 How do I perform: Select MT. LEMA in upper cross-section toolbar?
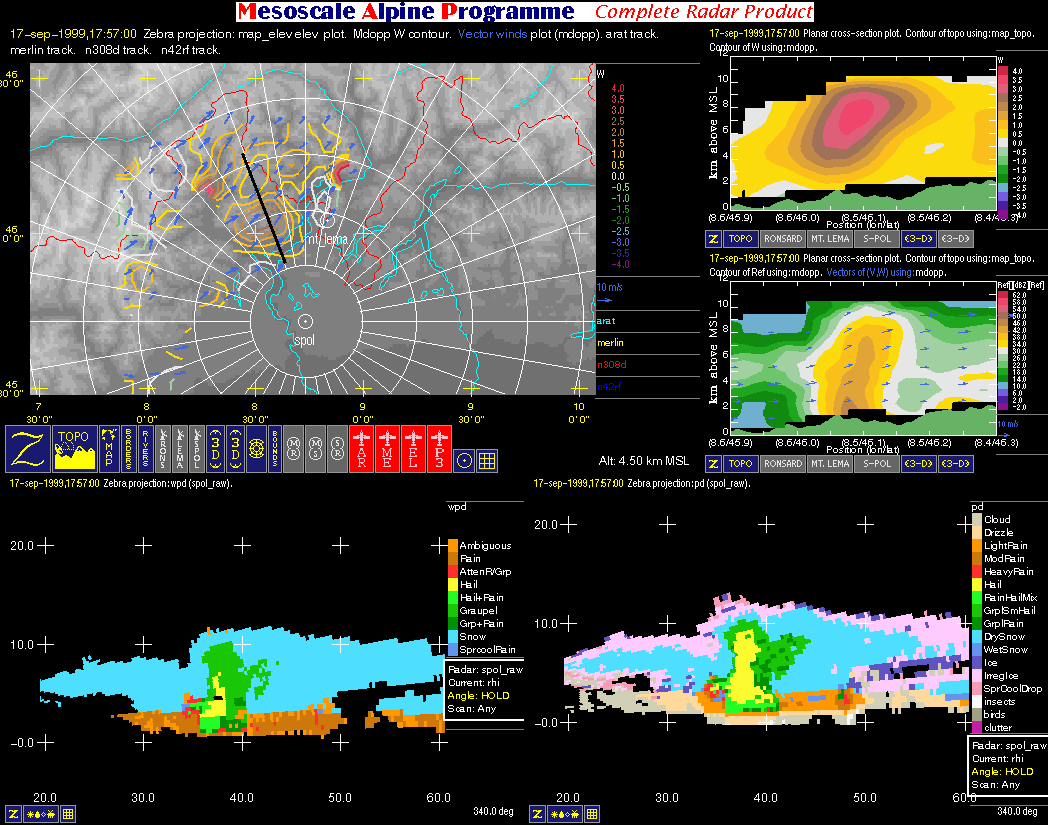pyautogui.click(x=831, y=239)
